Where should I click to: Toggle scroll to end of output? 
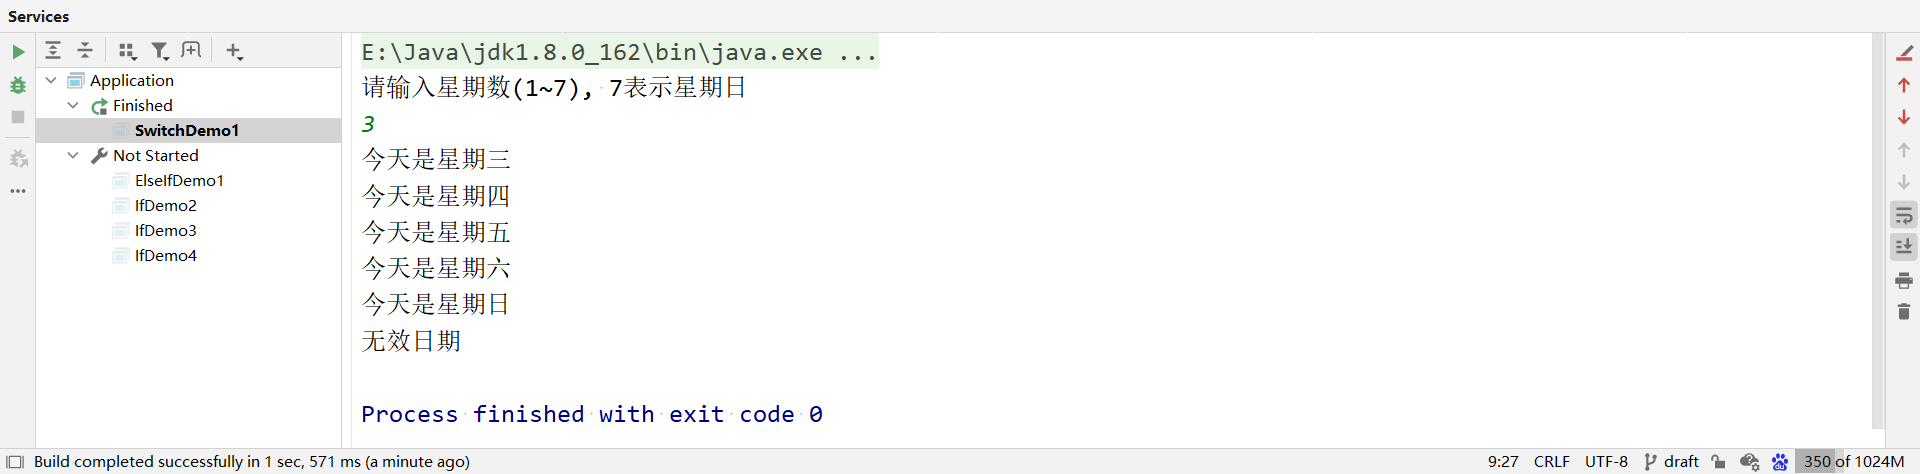(x=1904, y=247)
